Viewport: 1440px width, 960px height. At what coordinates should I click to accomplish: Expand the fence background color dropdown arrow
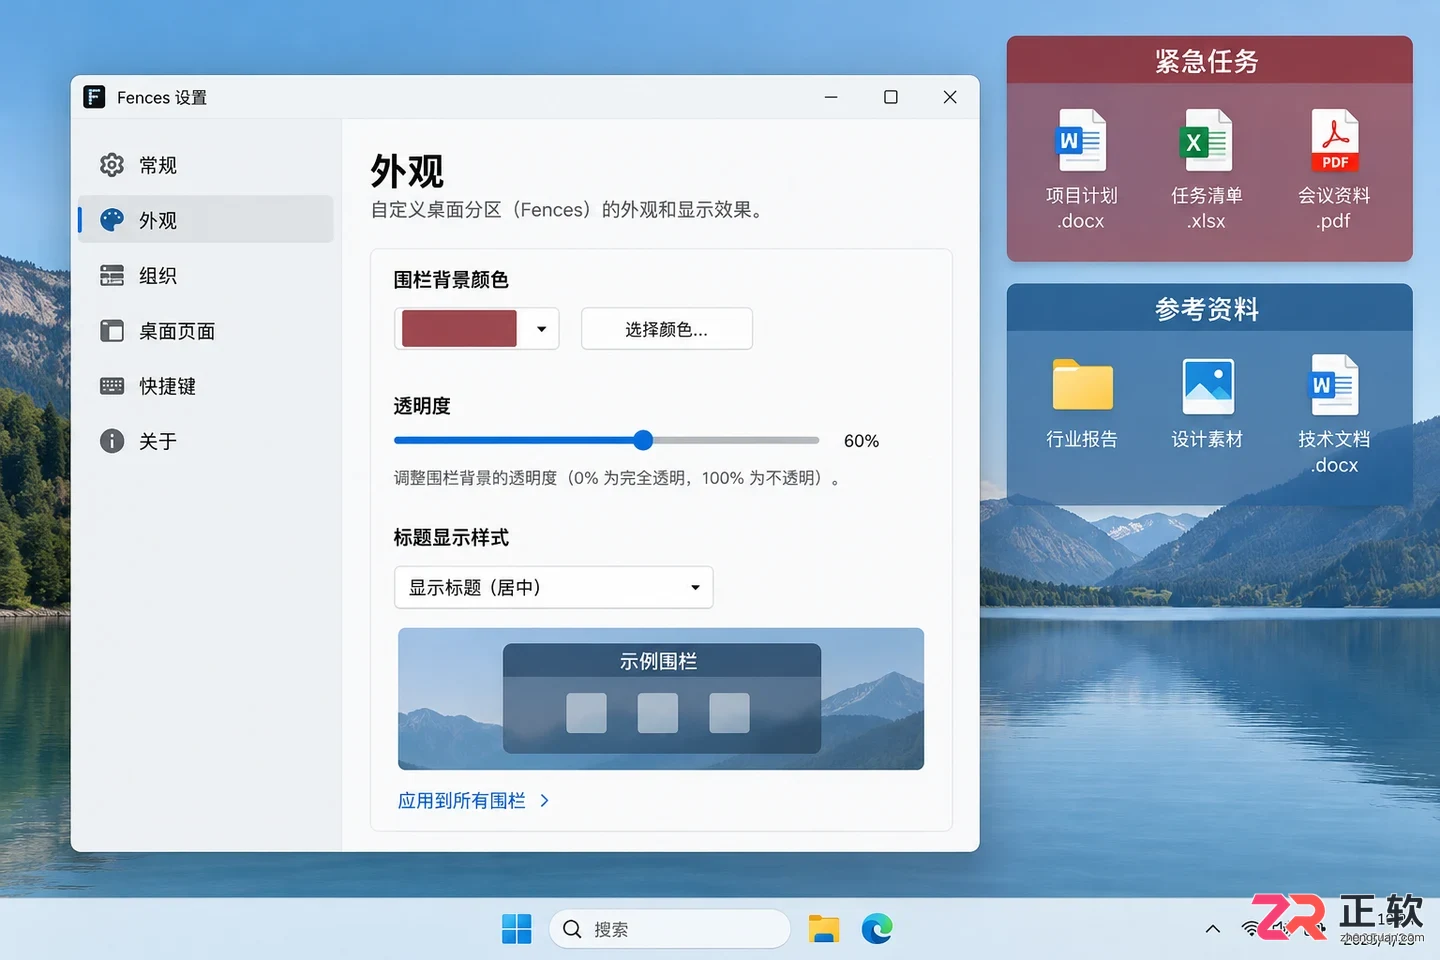541,329
